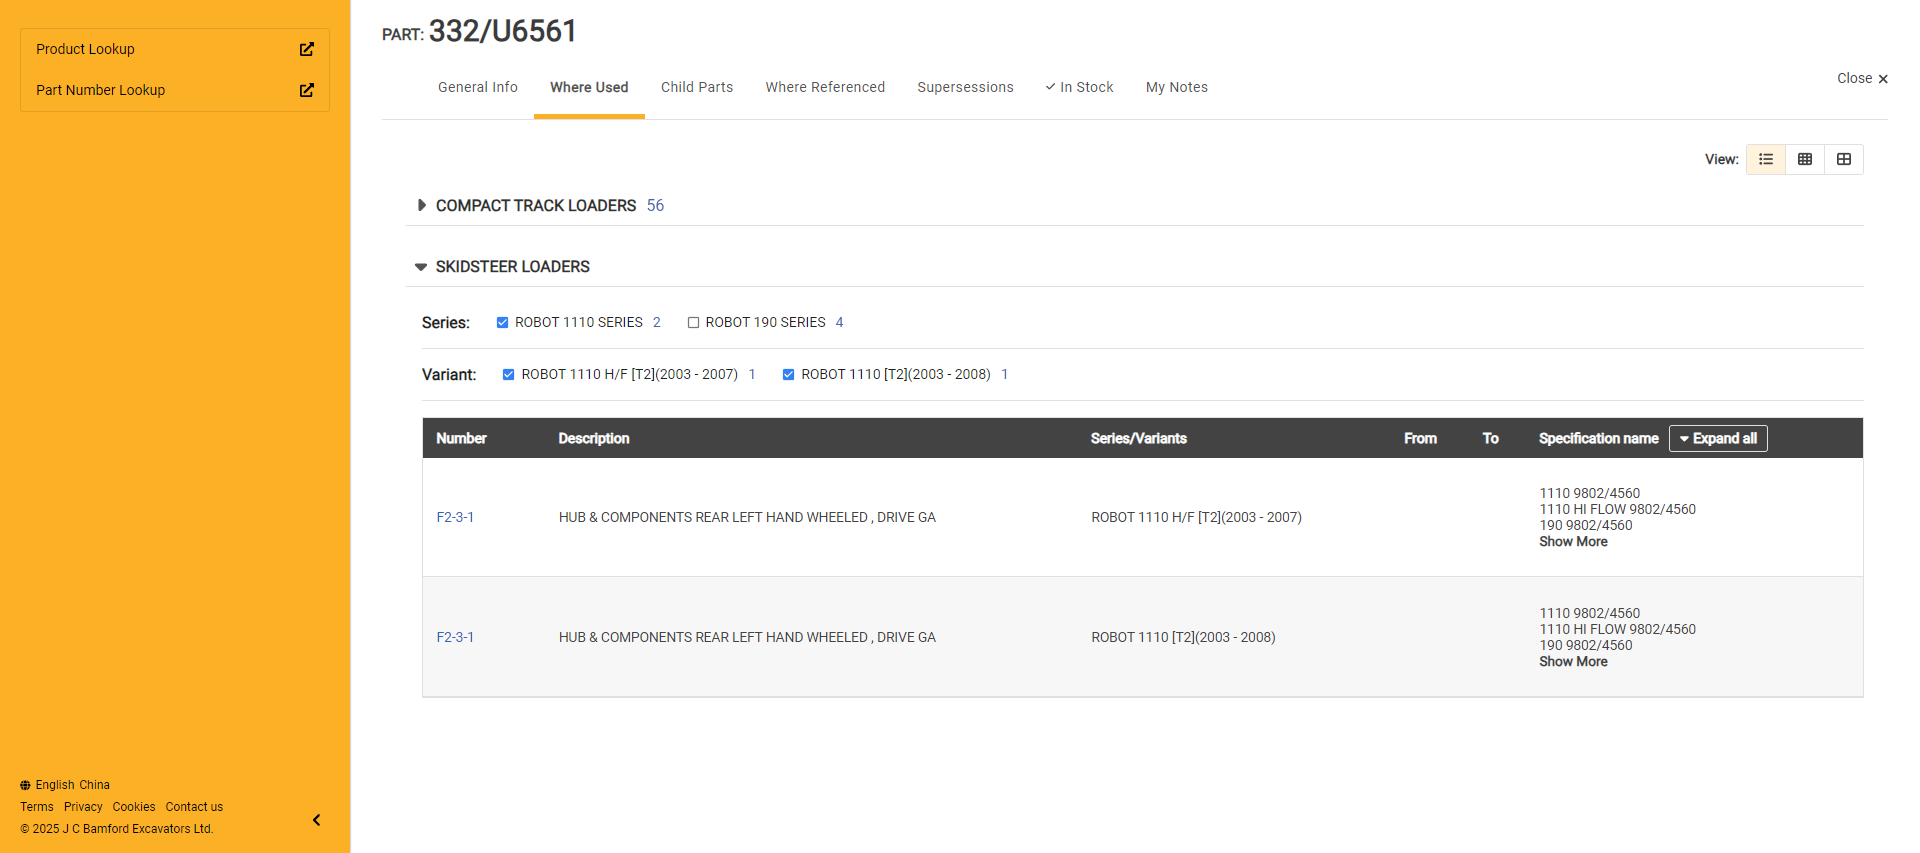Collapse the sidebar with chevron arrow
This screenshot has width=1920, height=853.
coord(316,820)
